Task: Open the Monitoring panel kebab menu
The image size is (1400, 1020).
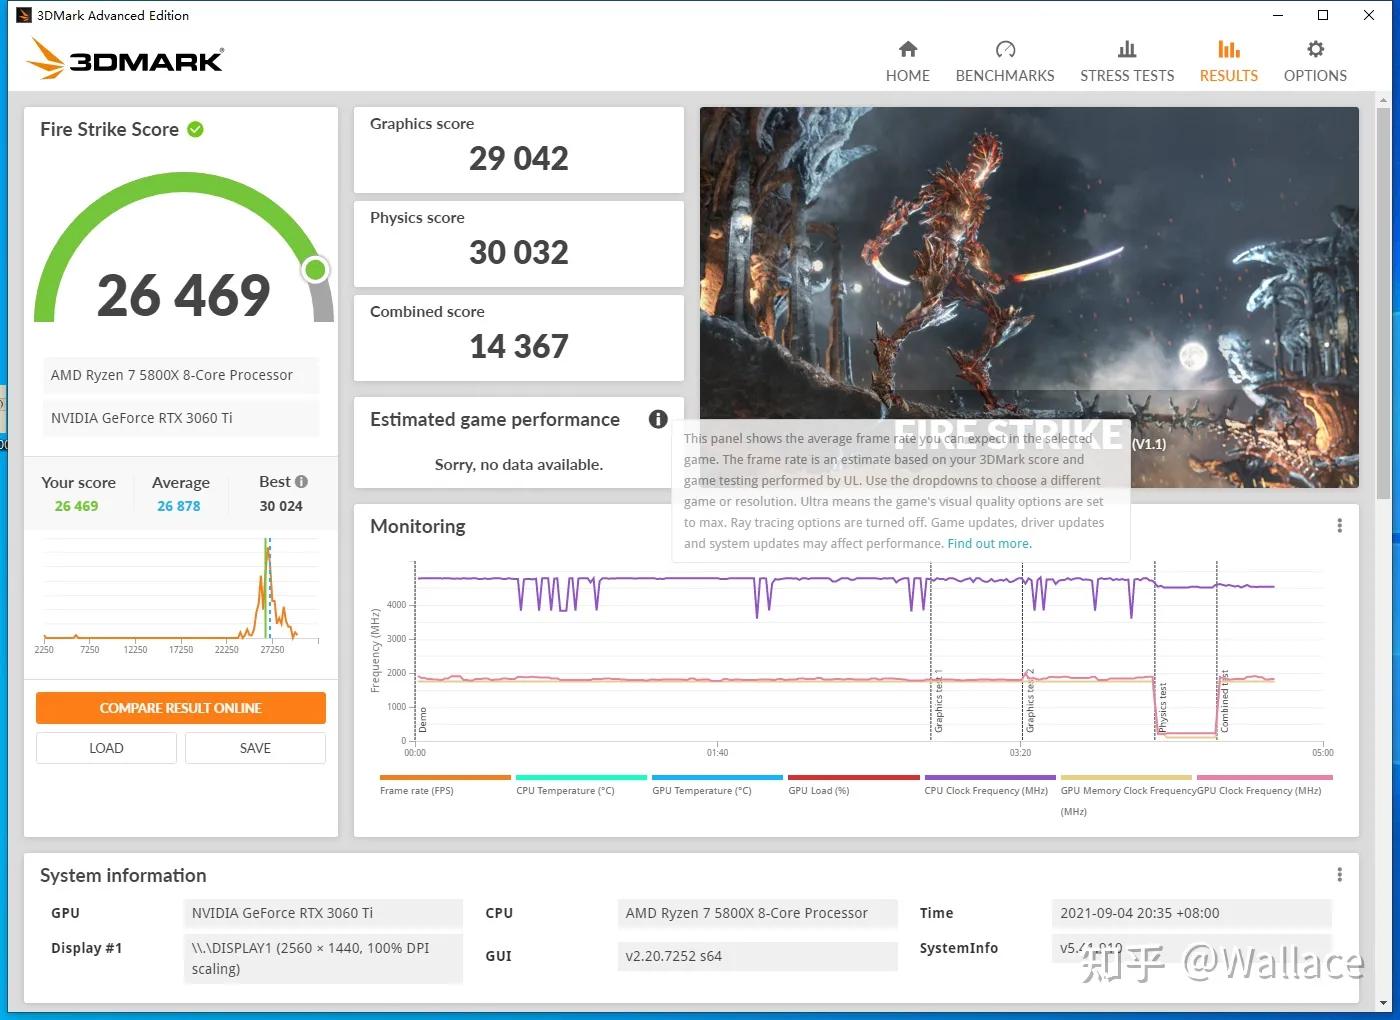Action: point(1339,524)
